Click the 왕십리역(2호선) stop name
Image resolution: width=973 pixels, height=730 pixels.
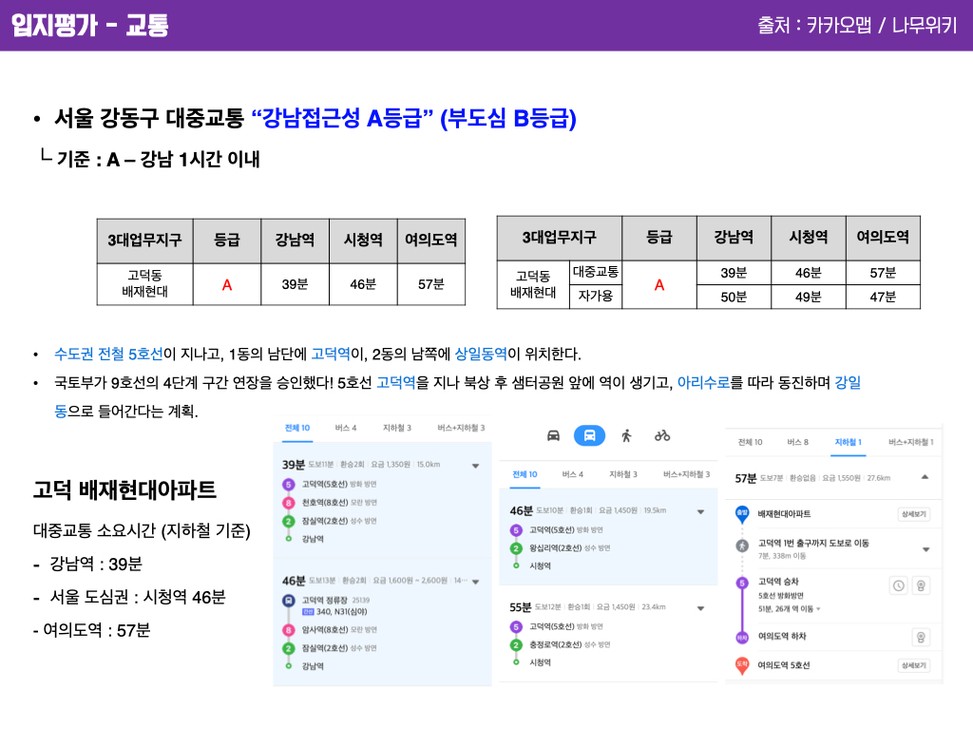pyautogui.click(x=555, y=548)
